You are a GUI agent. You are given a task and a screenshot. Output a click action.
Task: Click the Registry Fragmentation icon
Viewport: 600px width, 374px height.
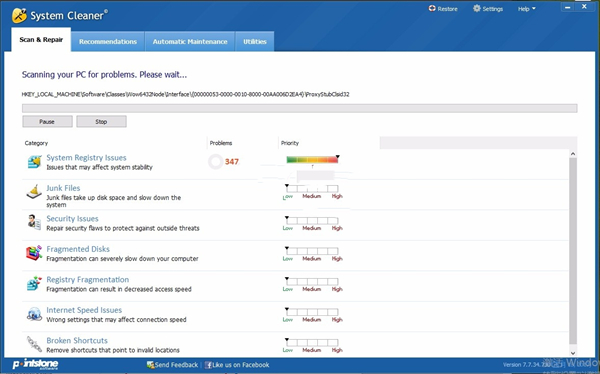tap(34, 283)
